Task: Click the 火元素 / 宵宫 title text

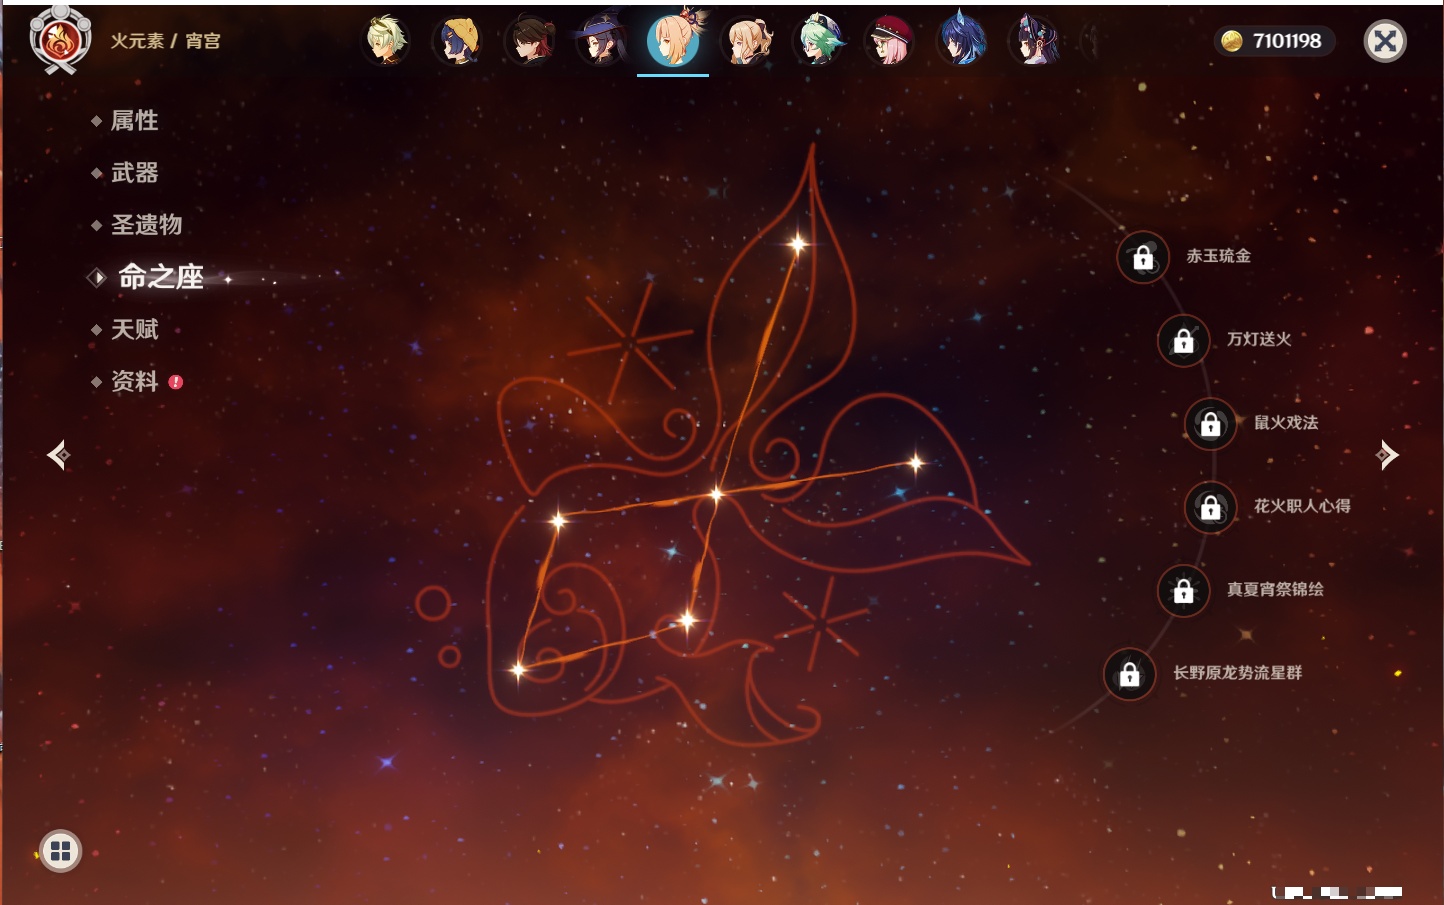Action: click(165, 41)
